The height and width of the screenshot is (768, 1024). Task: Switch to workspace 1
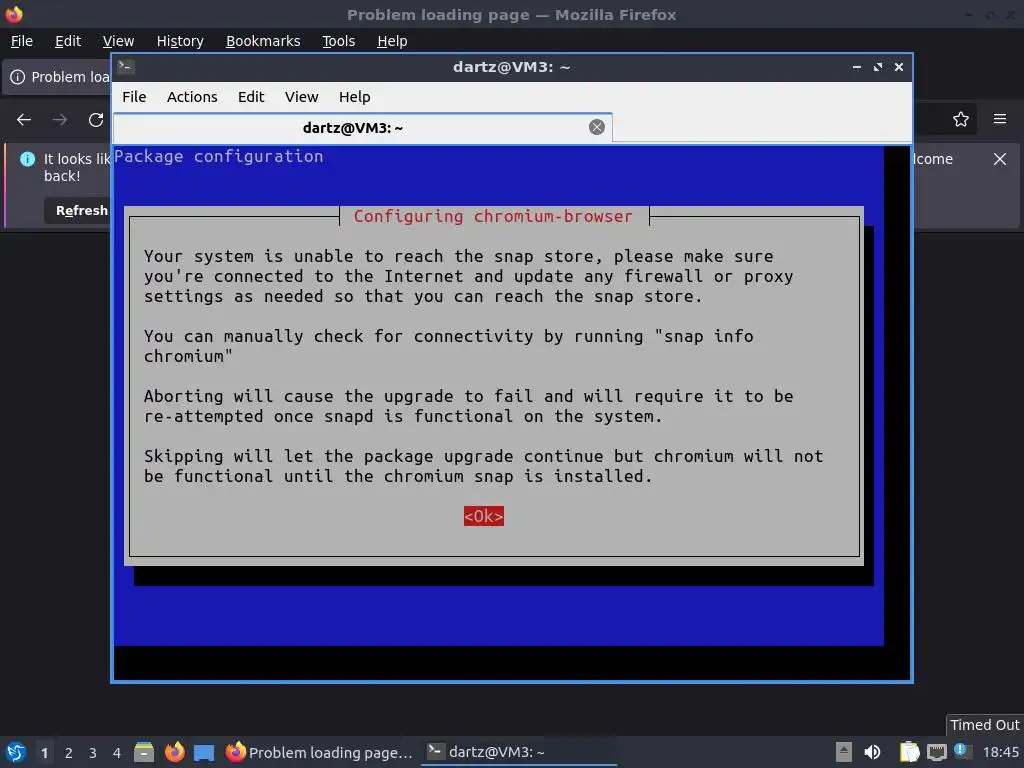pyautogui.click(x=44, y=752)
